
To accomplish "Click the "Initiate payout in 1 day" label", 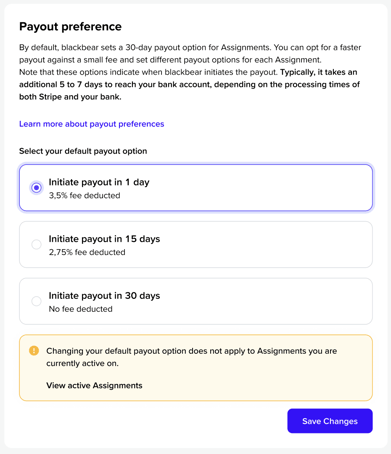I will coord(99,182).
